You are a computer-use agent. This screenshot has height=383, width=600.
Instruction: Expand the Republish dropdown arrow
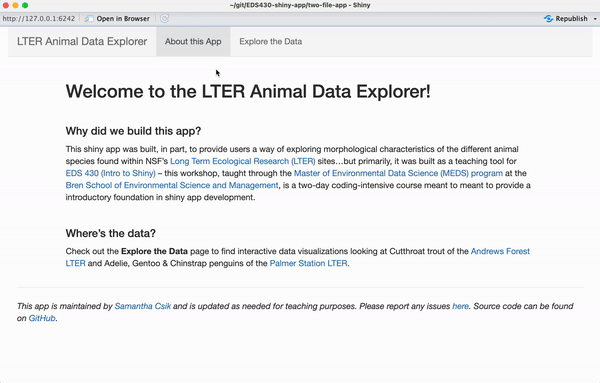click(595, 19)
